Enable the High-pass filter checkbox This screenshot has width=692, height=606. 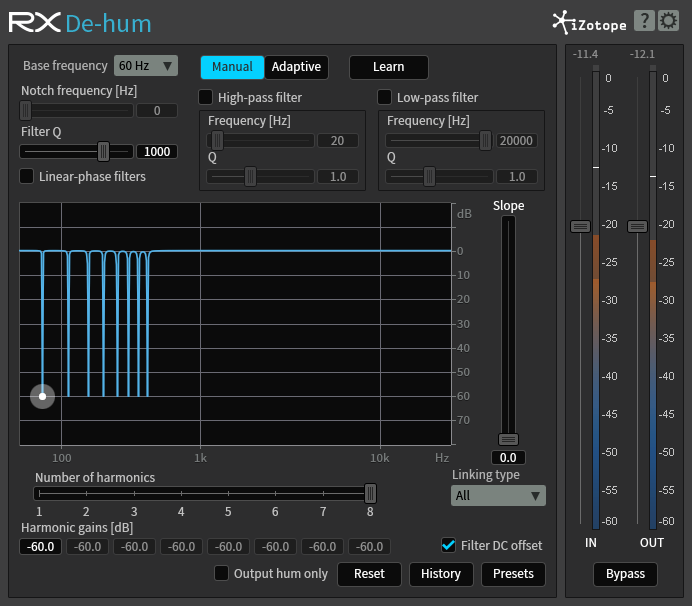(x=206, y=97)
